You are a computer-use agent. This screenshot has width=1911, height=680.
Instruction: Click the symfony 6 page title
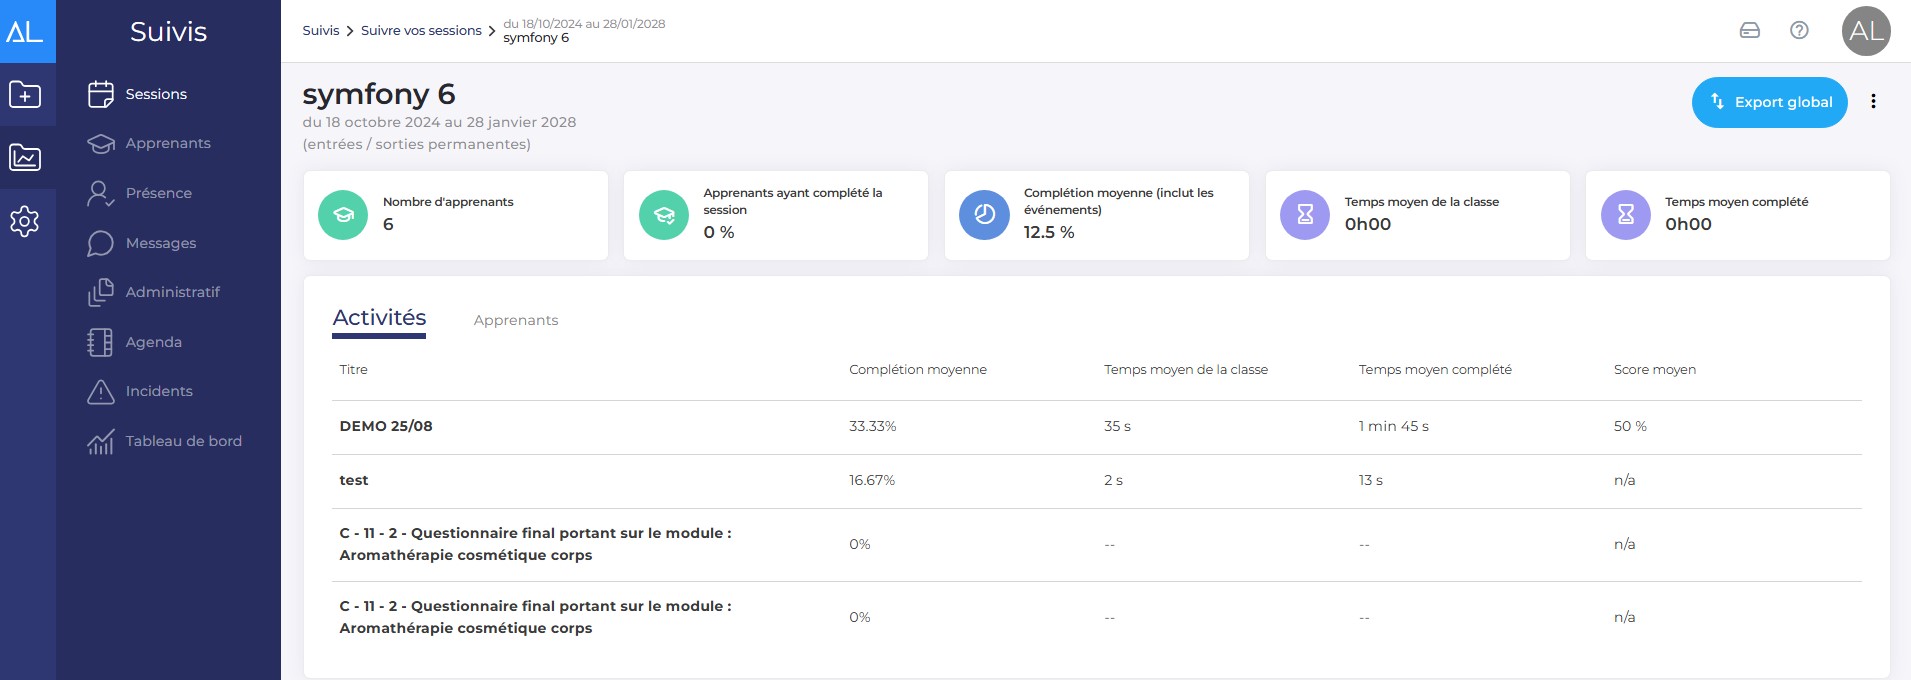click(x=379, y=94)
